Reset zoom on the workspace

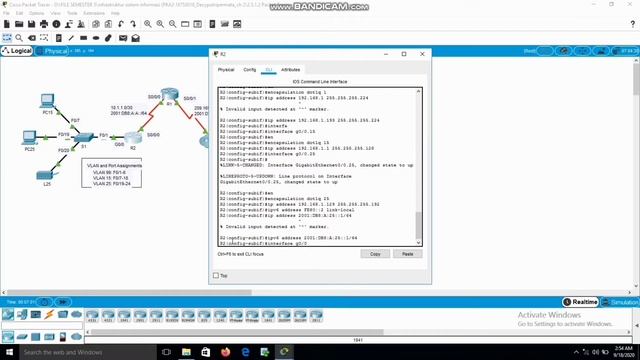click(160, 24)
